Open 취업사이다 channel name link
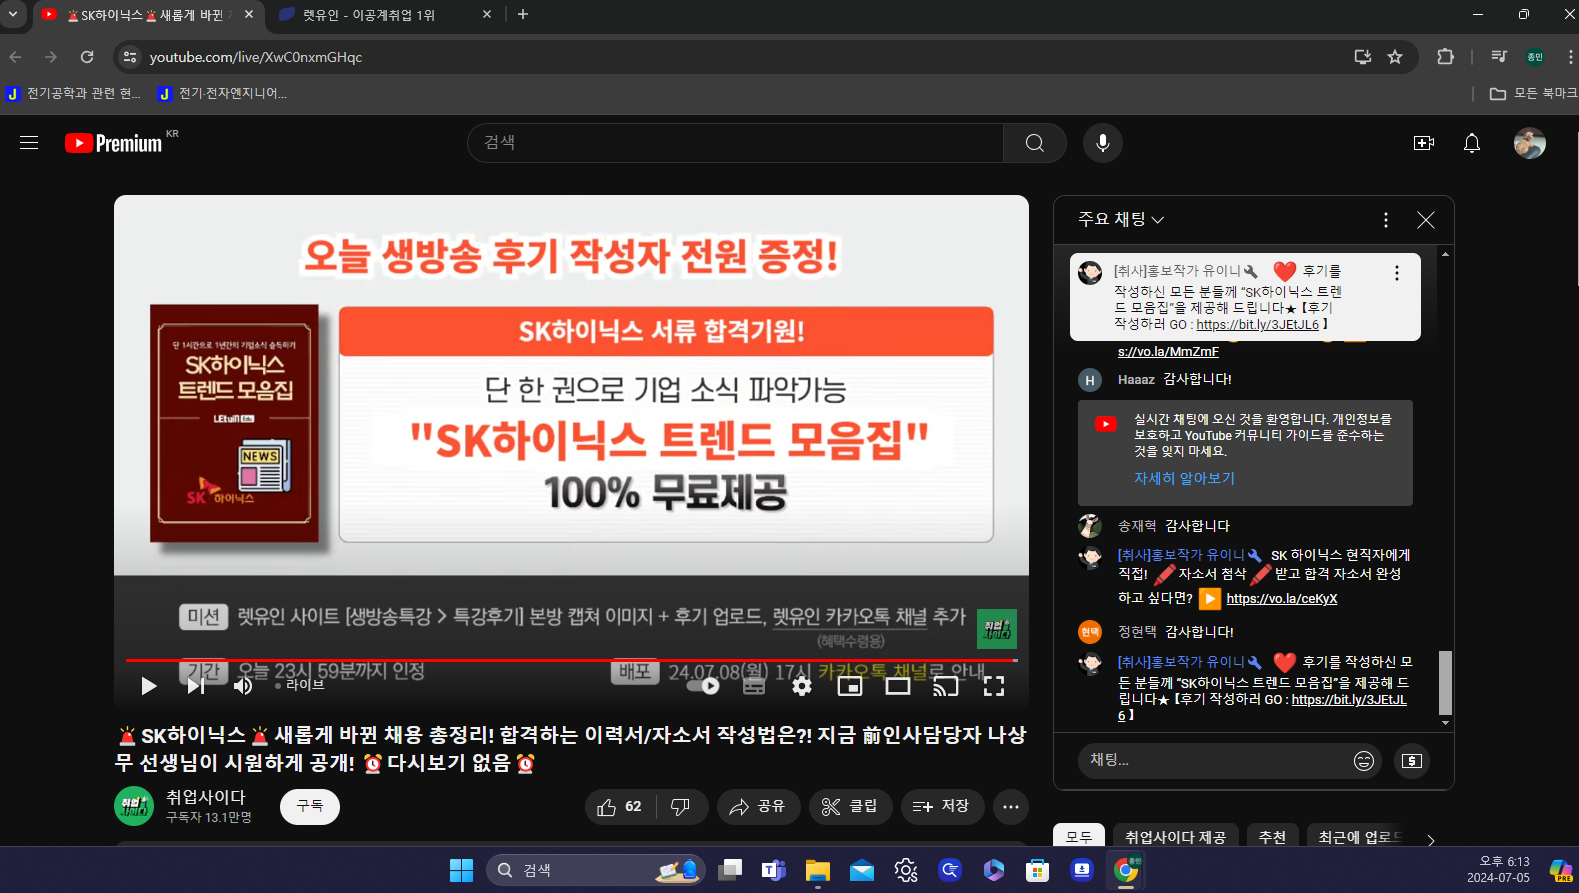Image resolution: width=1579 pixels, height=893 pixels. click(x=205, y=797)
